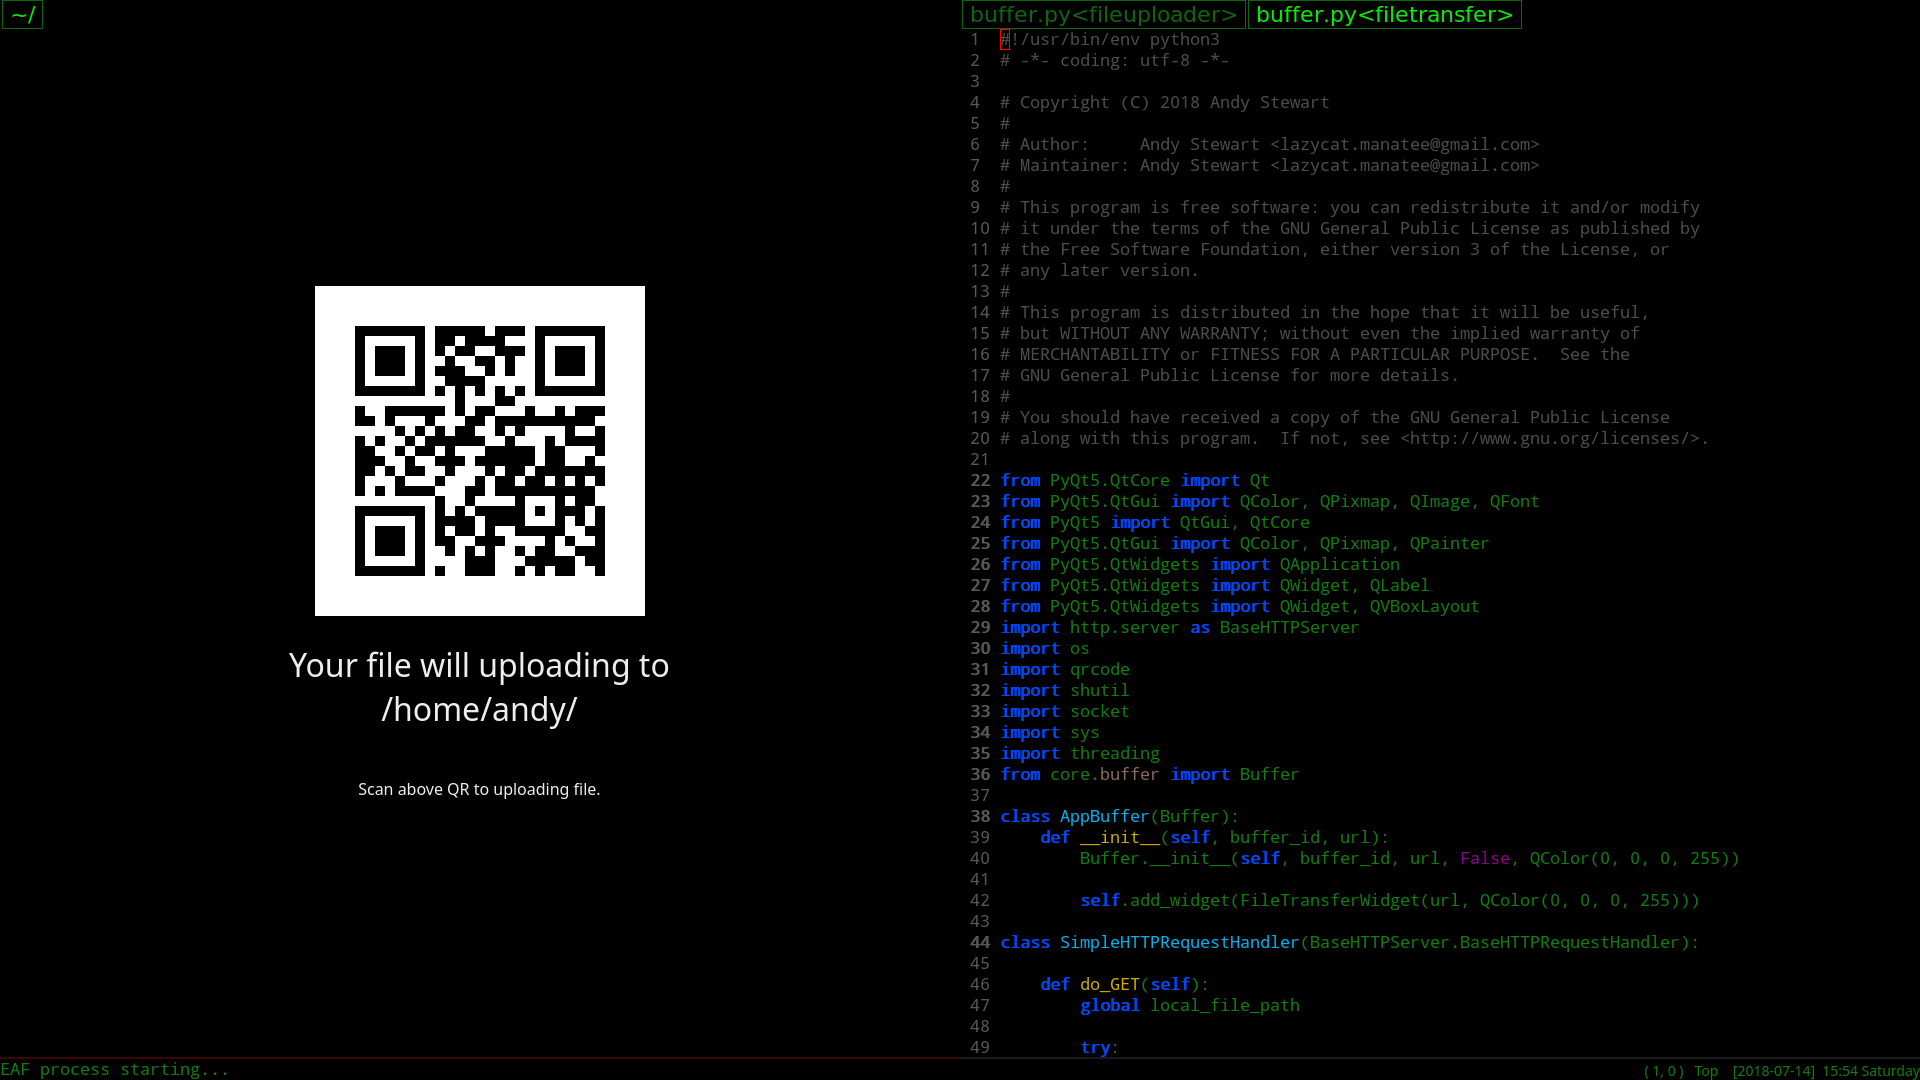Click on the do_GET method name

click(1109, 985)
